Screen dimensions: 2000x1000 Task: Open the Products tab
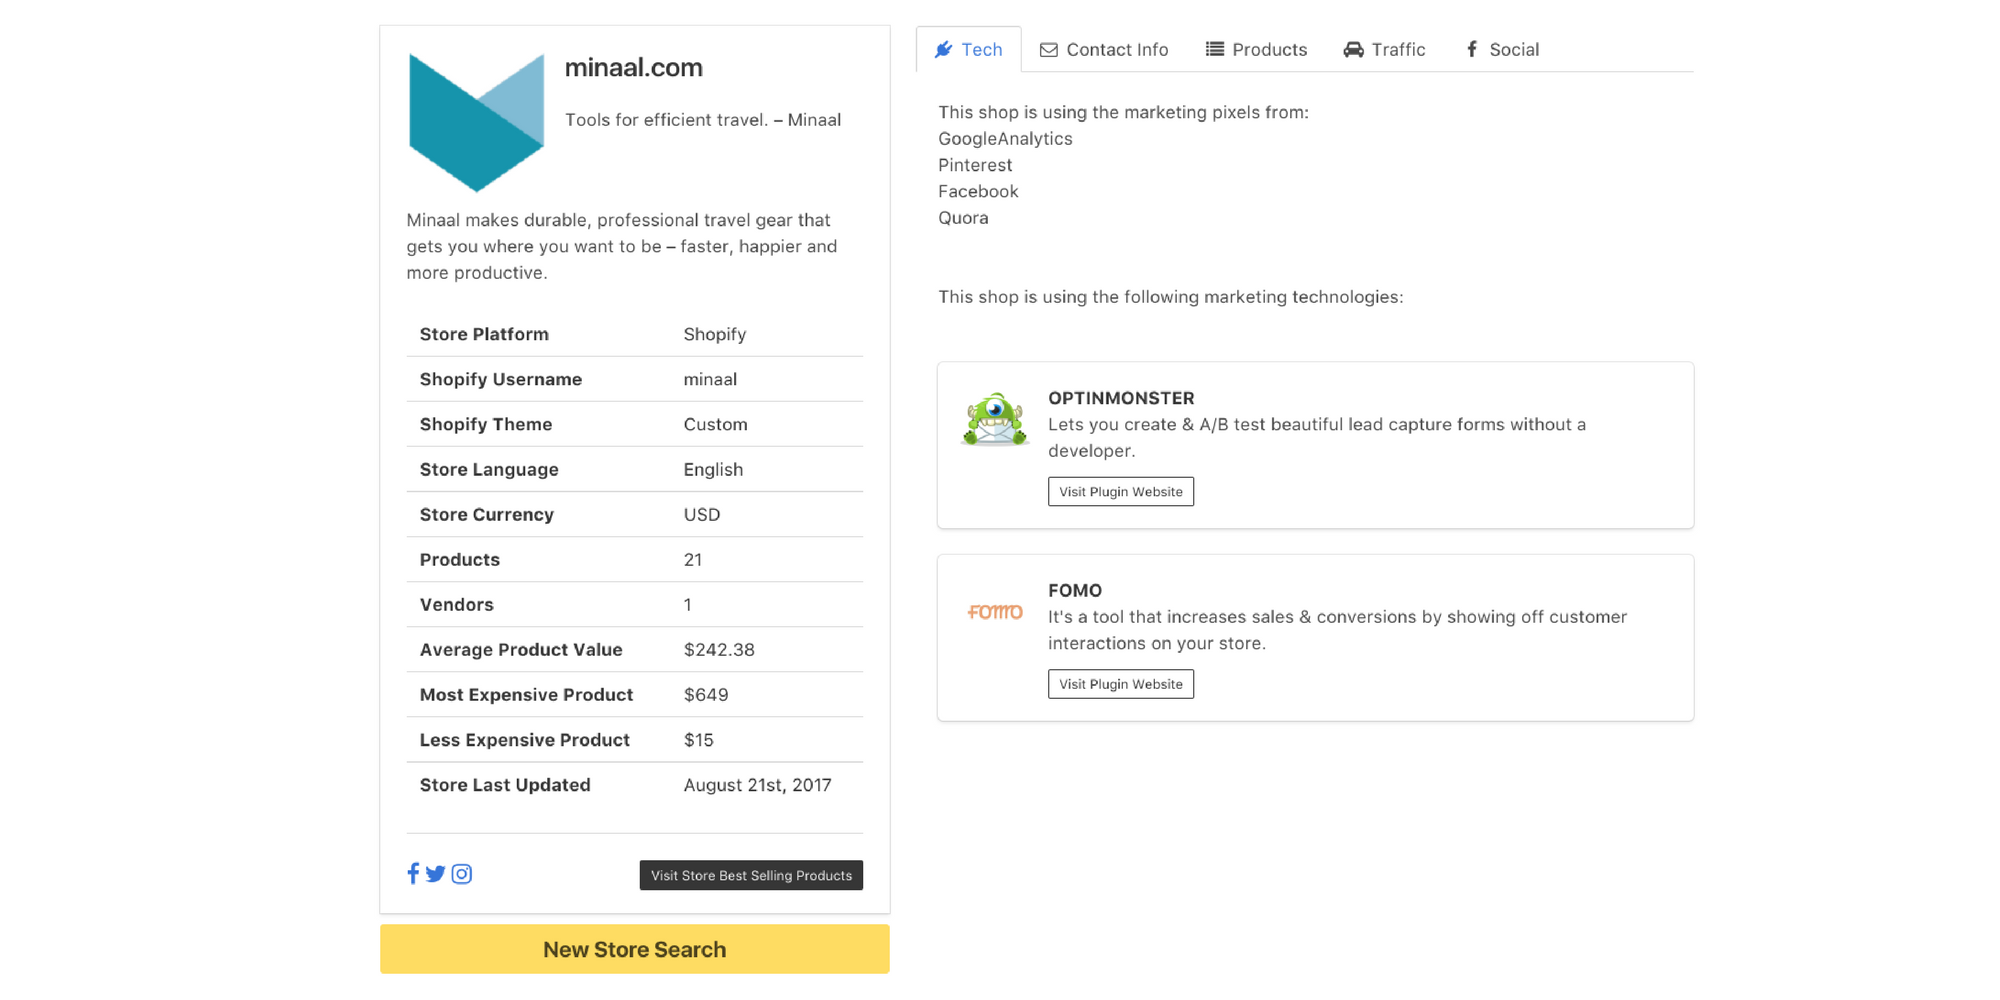click(x=1256, y=49)
